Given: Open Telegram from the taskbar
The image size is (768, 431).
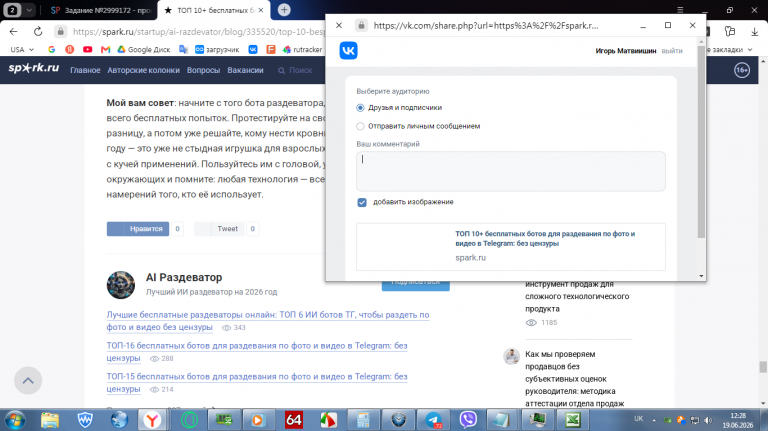Looking at the screenshot, I should coord(433,420).
